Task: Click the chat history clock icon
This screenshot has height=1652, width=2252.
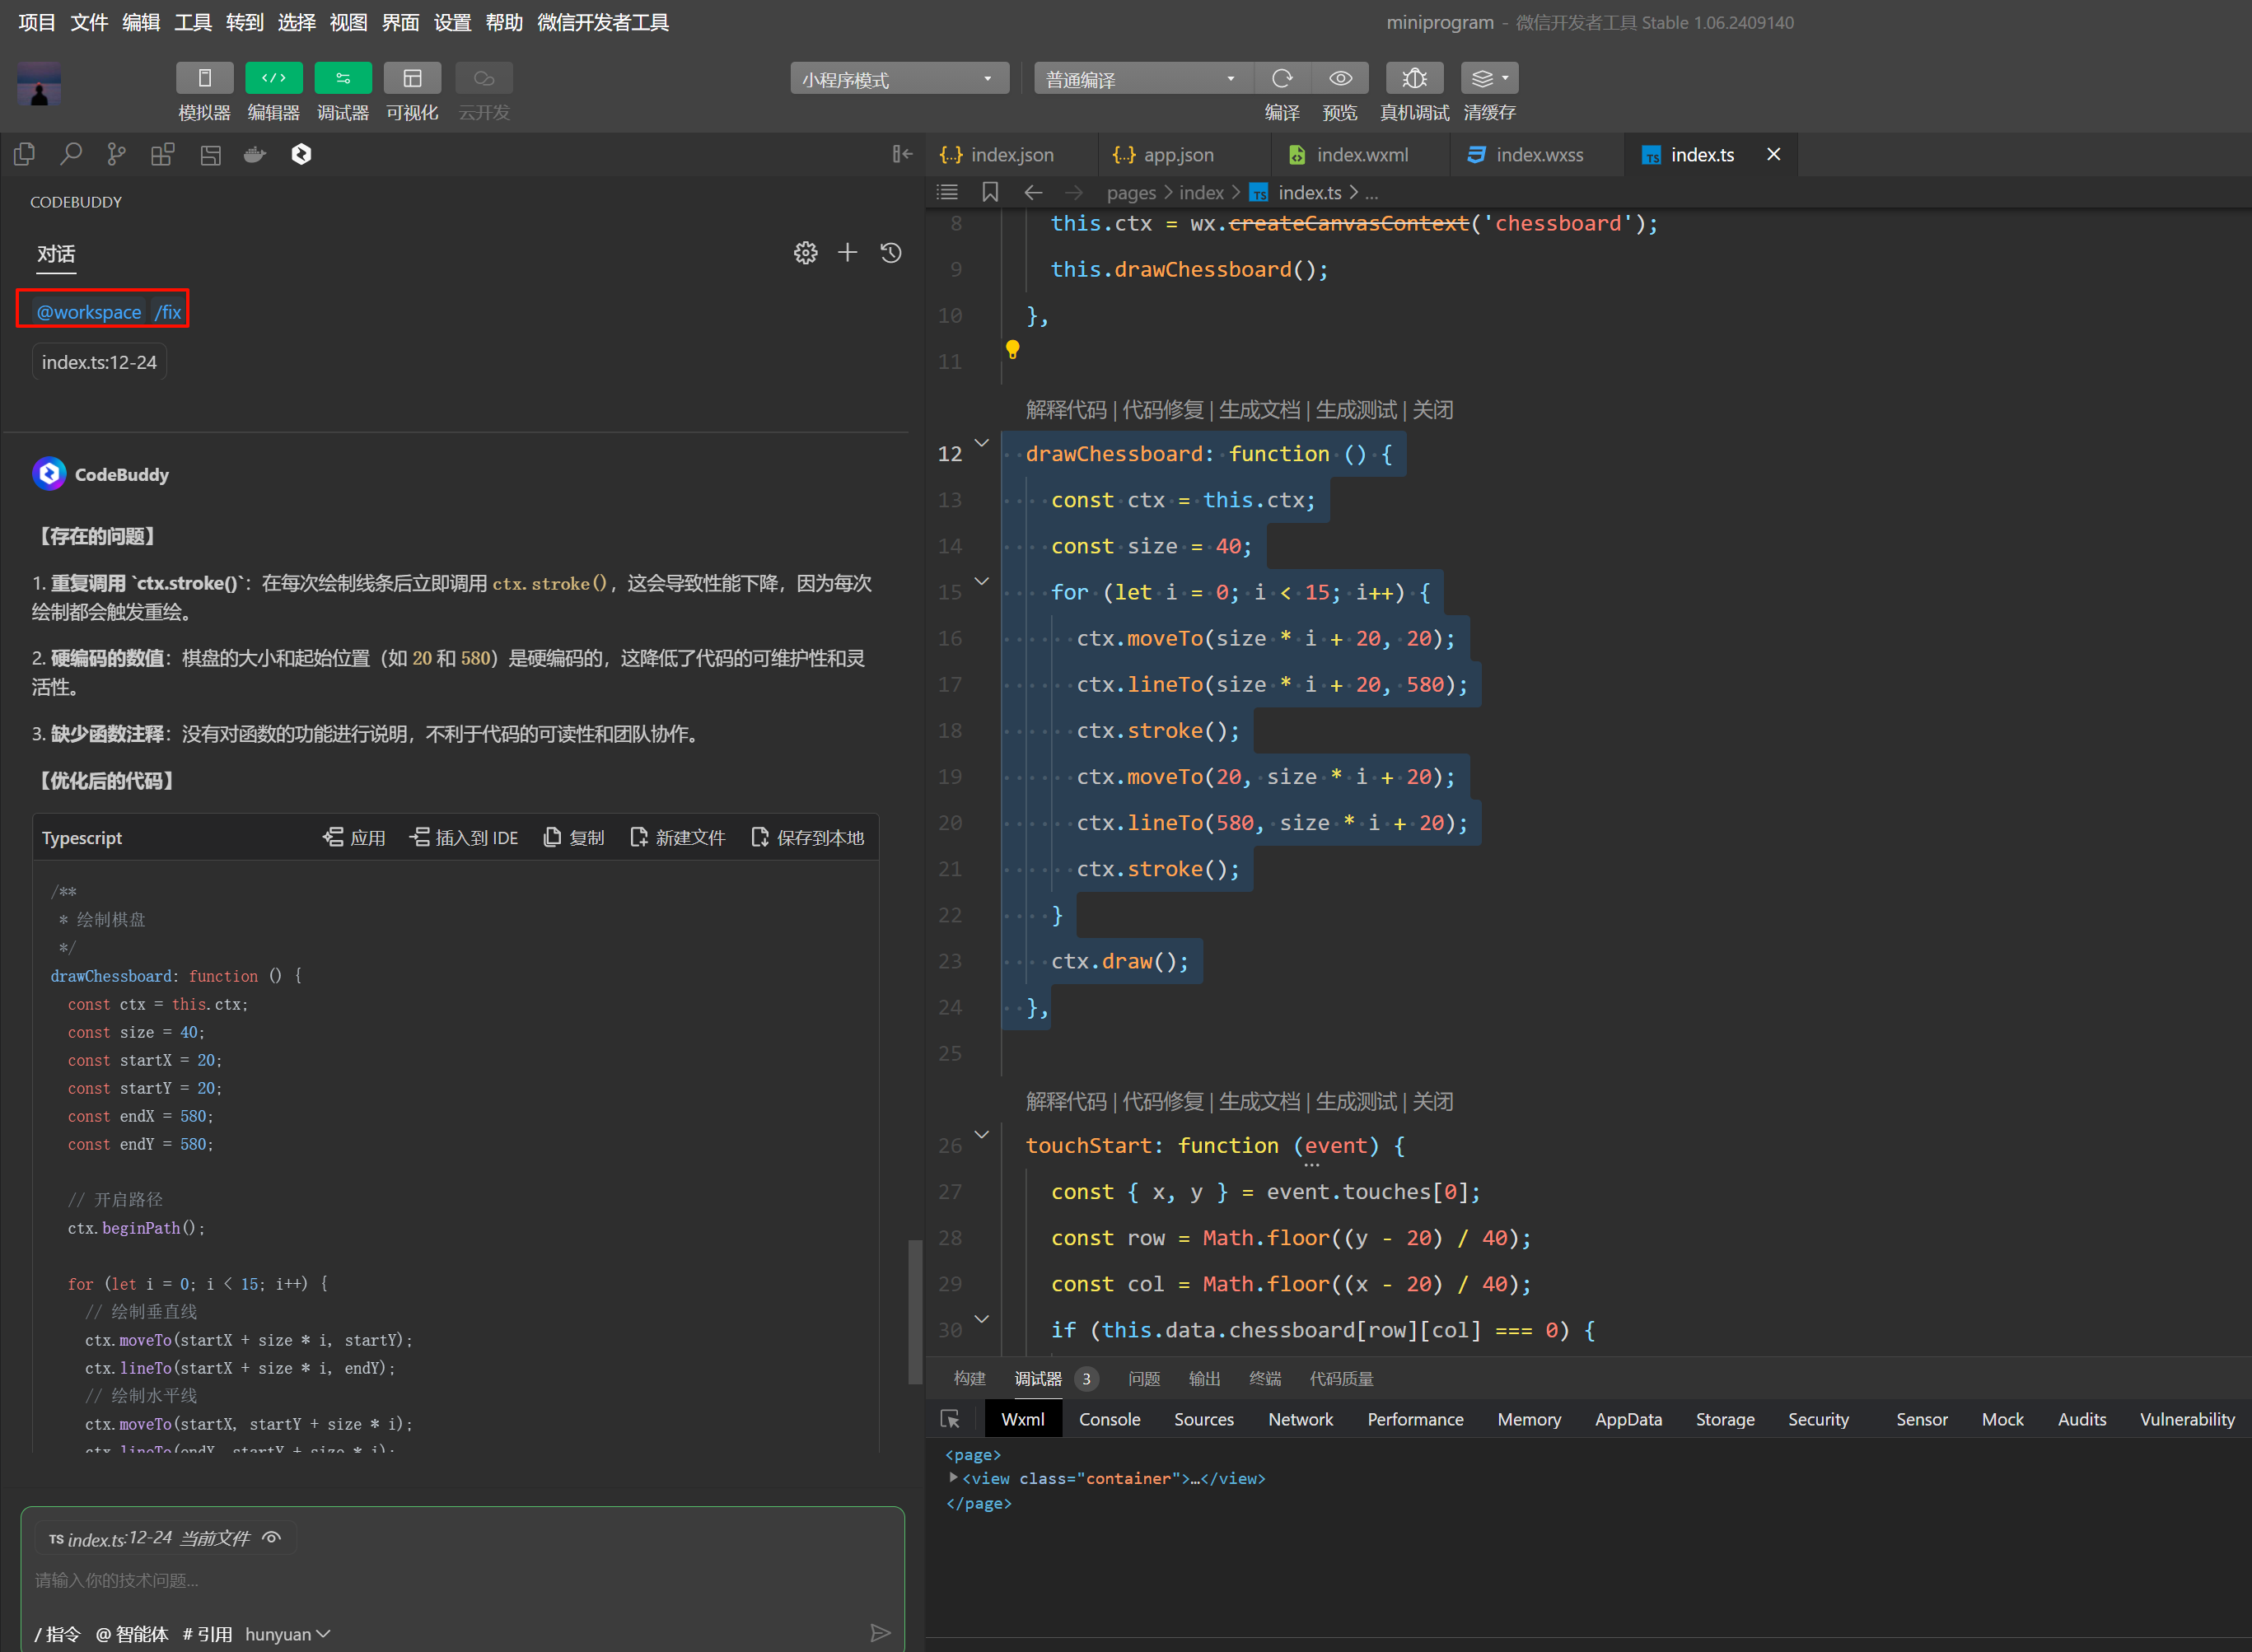Action: pyautogui.click(x=891, y=253)
